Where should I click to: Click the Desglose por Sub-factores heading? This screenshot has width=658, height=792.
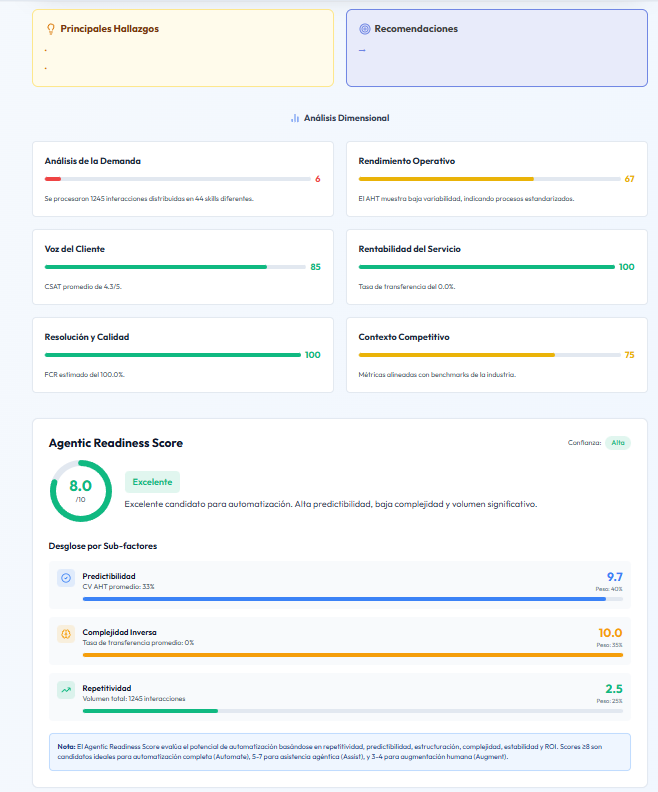coord(103,546)
